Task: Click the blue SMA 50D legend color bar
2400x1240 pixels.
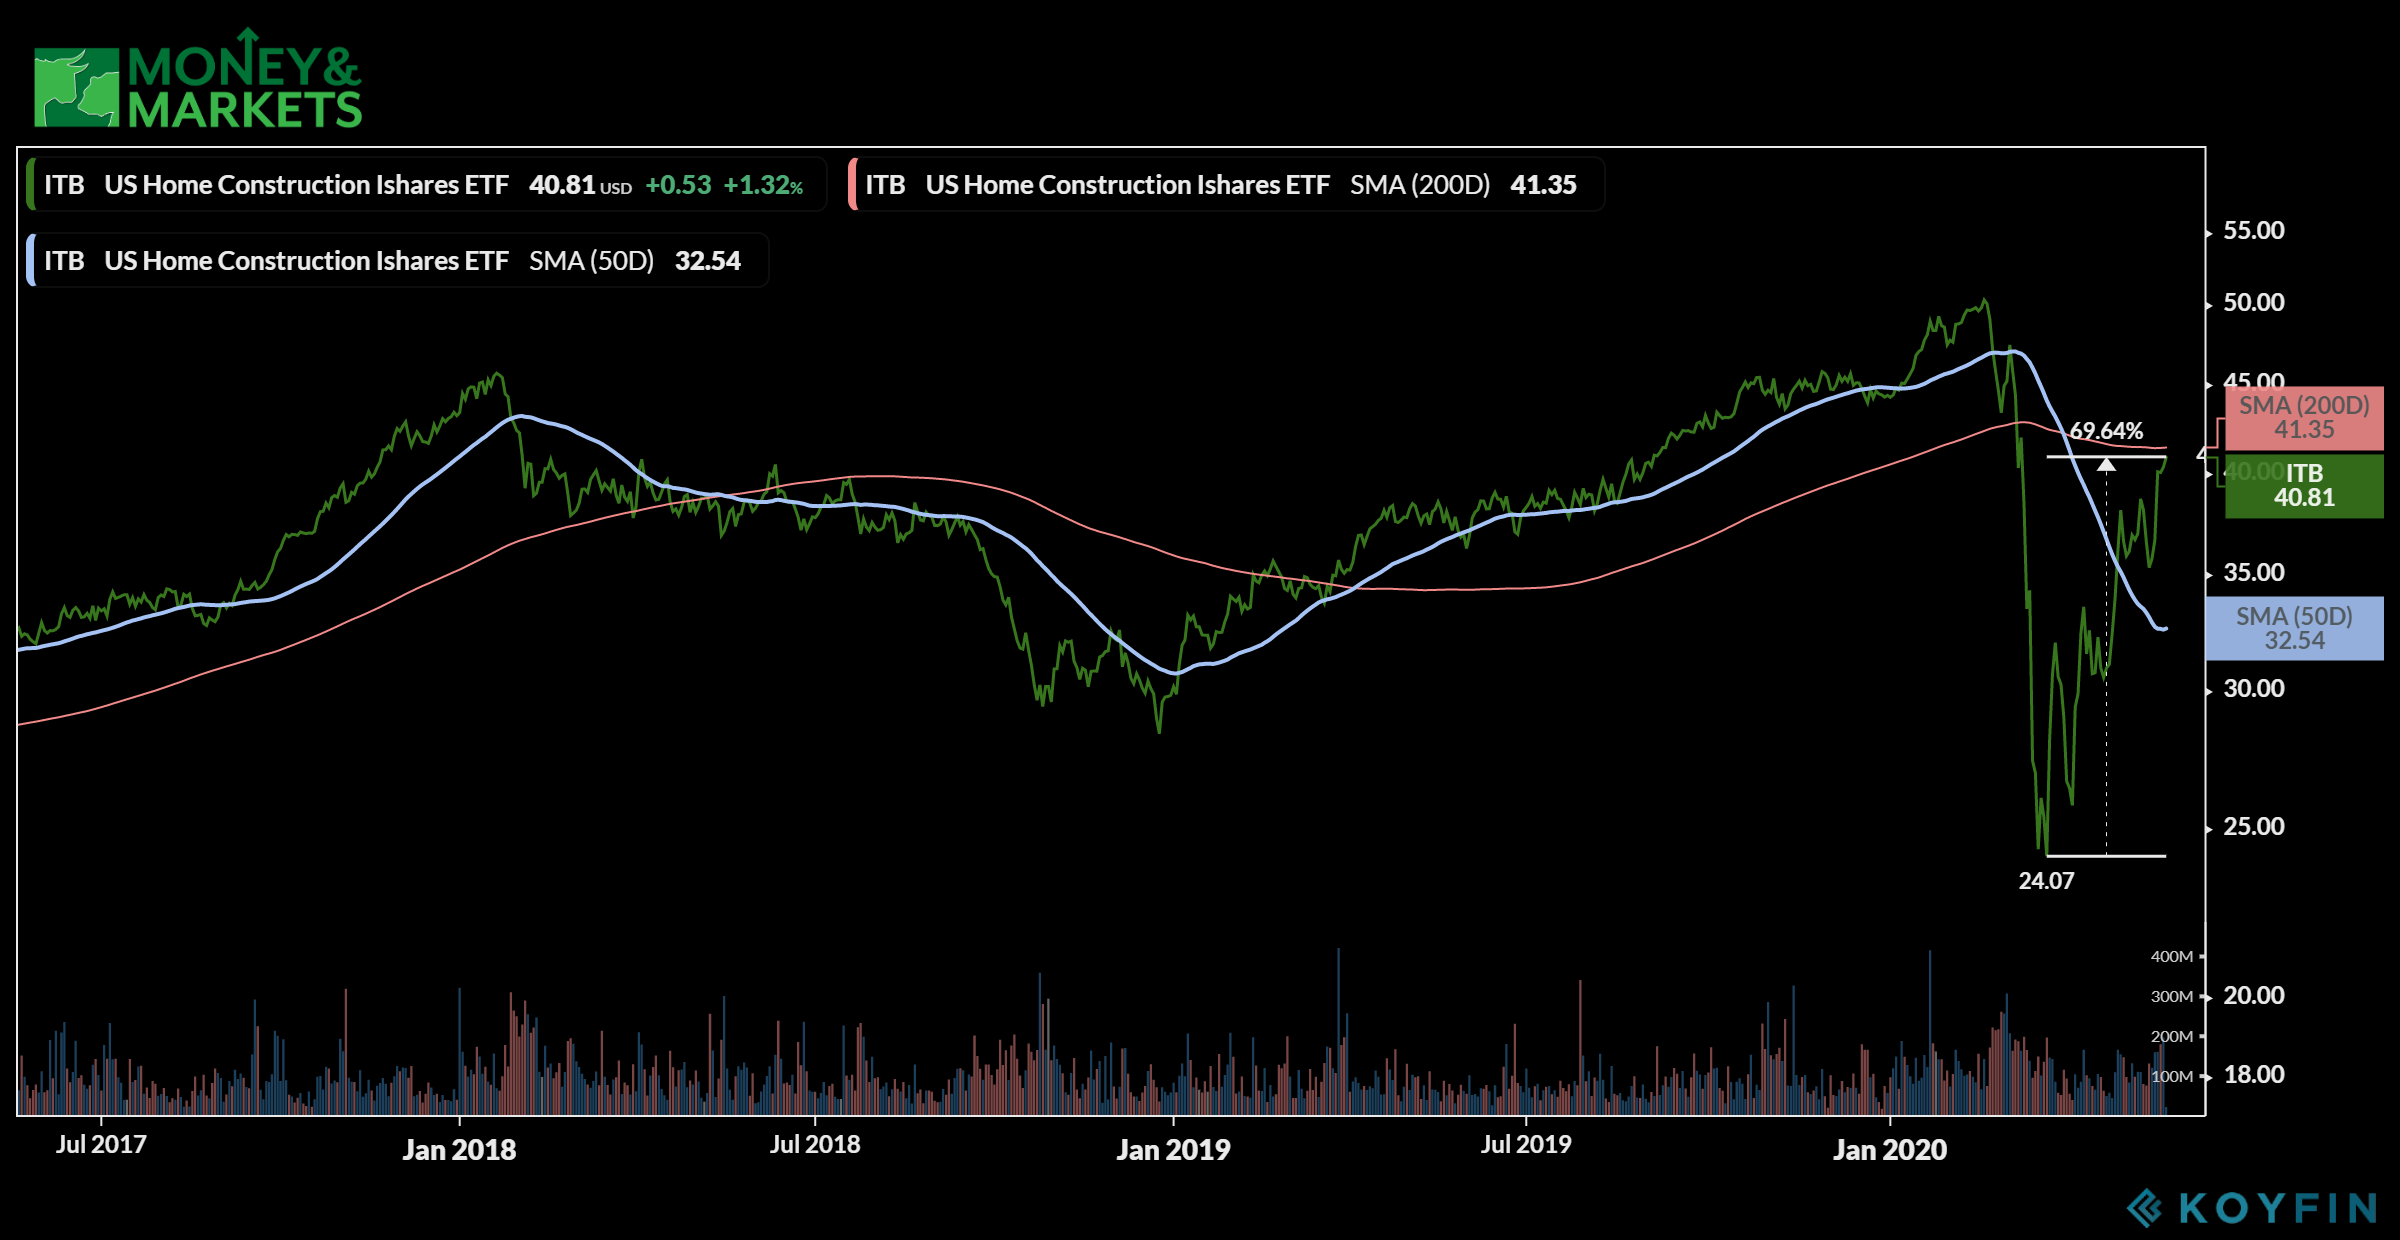Action: (x=31, y=261)
